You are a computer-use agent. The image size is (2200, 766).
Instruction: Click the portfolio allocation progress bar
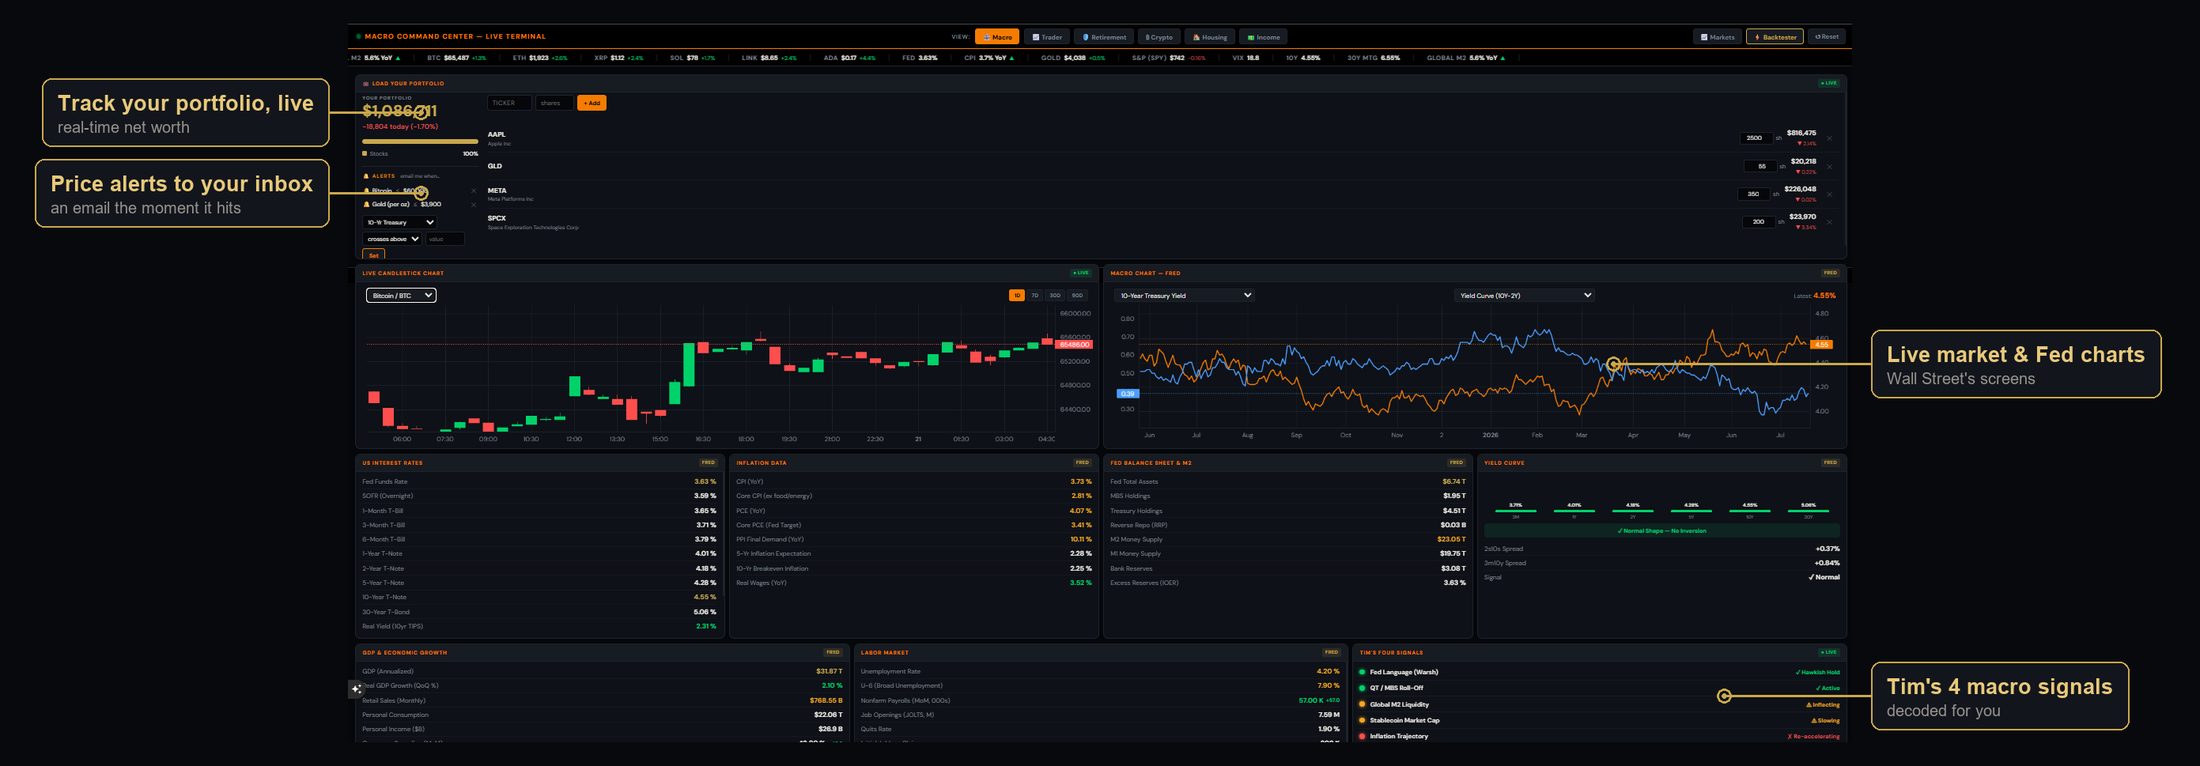pyautogui.click(x=420, y=142)
